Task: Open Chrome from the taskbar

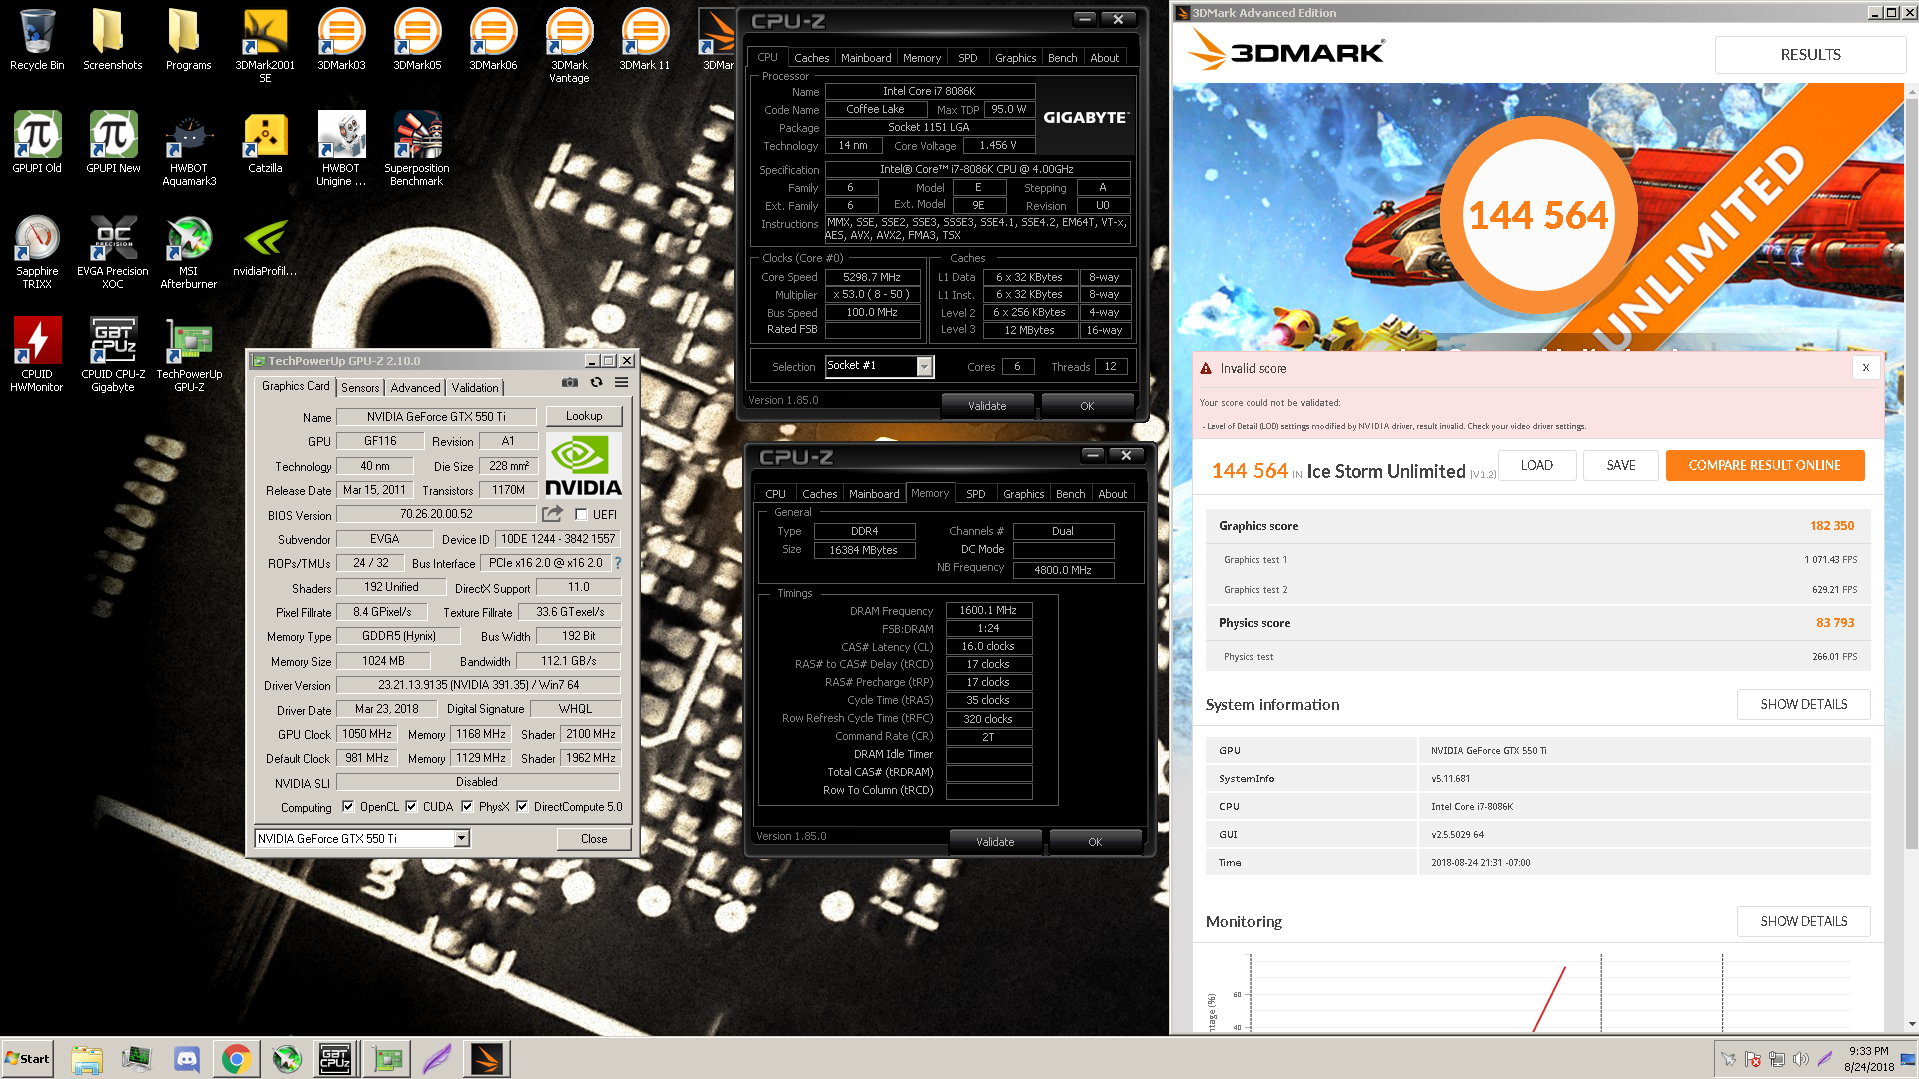Action: 237,1059
